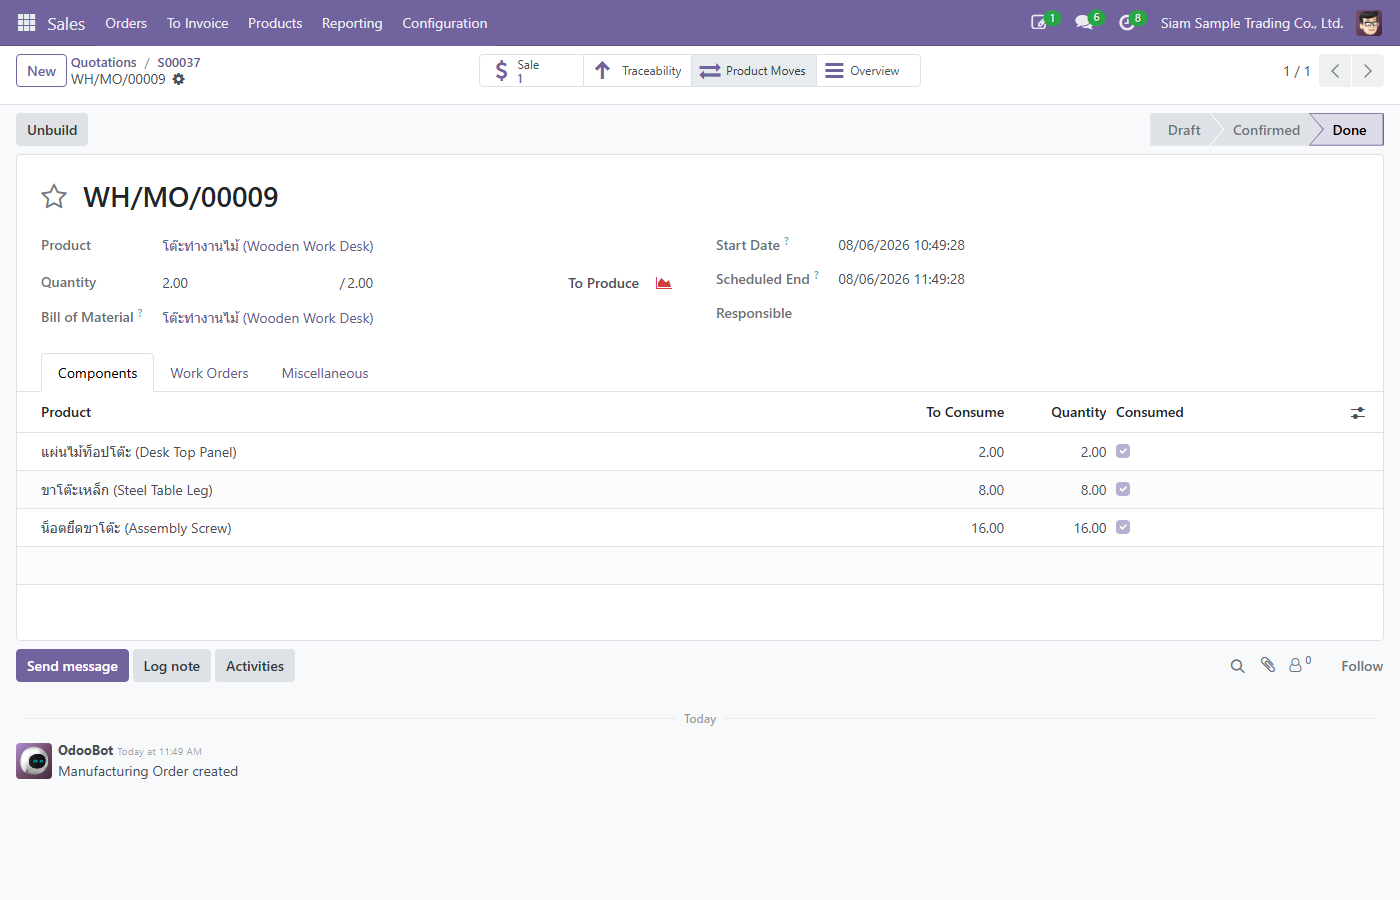Go to previous record arrow
The image size is (1400, 900).
point(1335,71)
